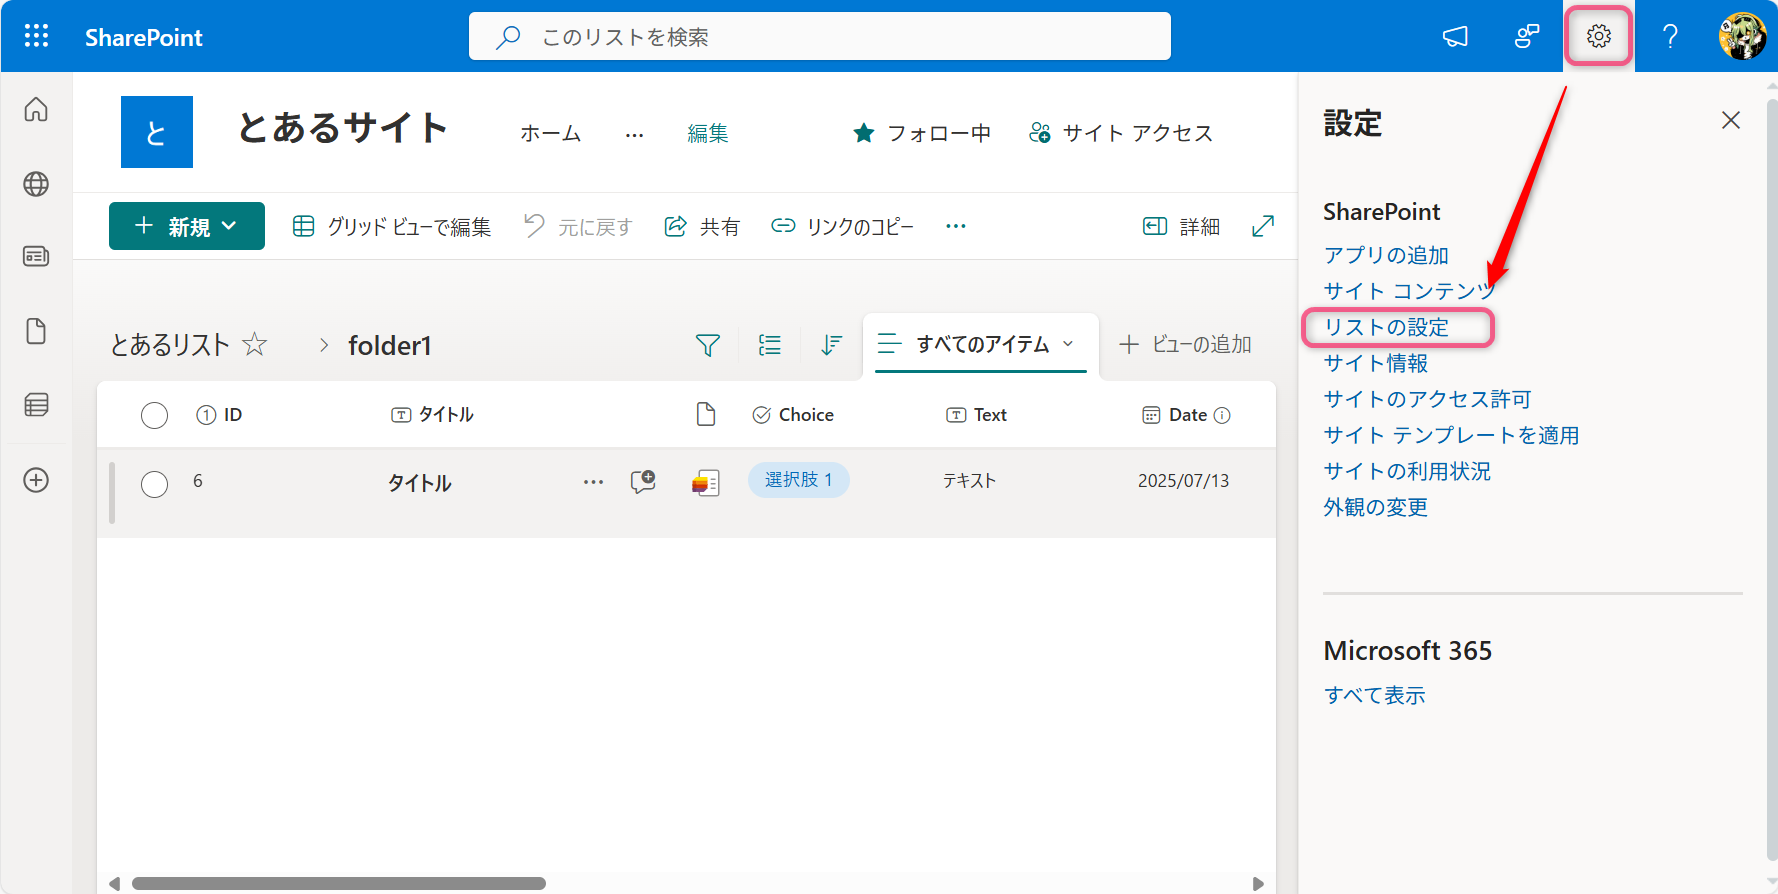Click horizontal scrollbar right arrow
1778x894 pixels.
tap(1258, 883)
